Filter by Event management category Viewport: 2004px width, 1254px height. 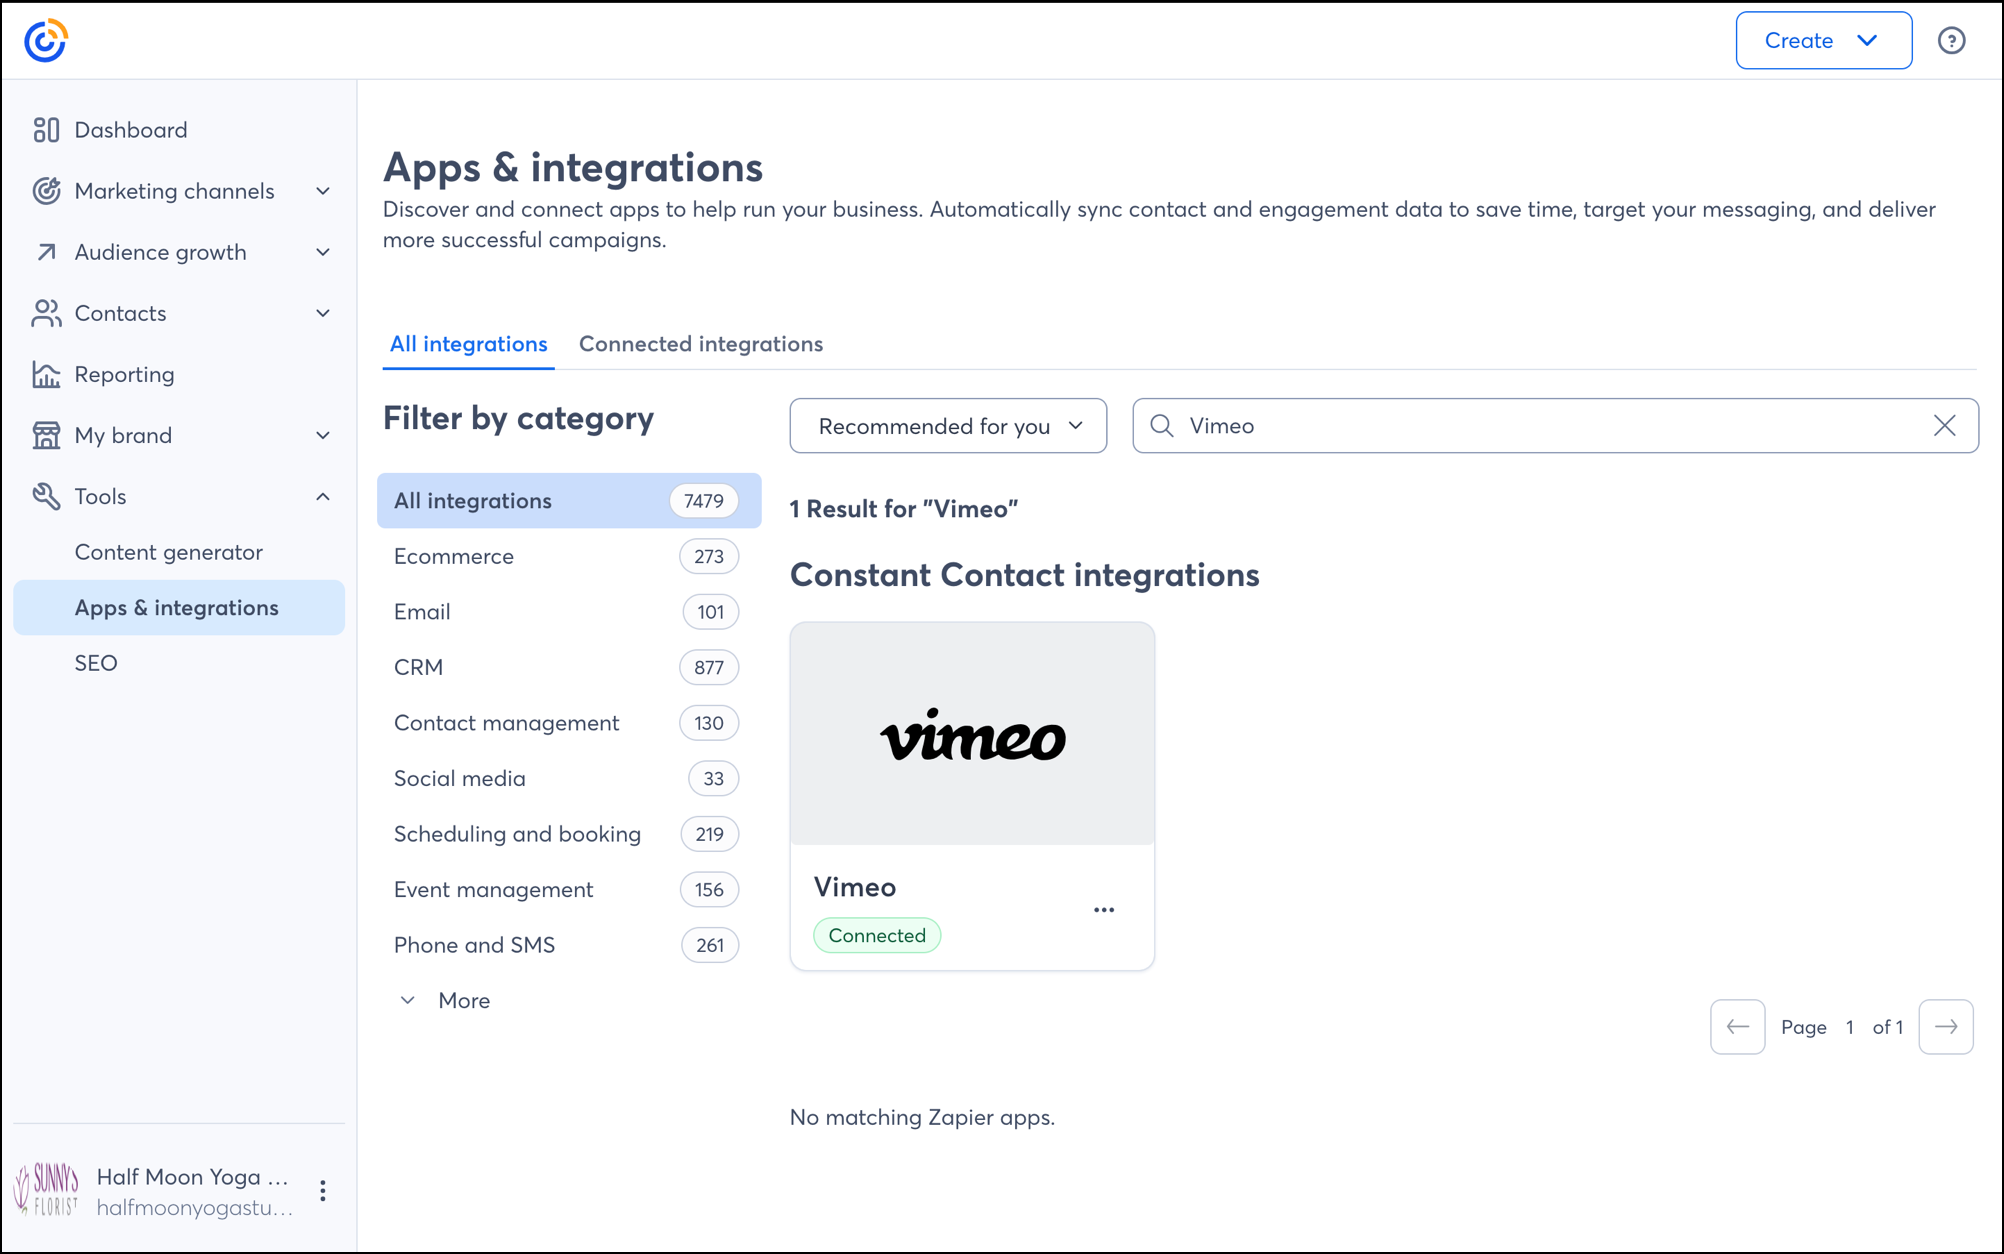(x=569, y=889)
